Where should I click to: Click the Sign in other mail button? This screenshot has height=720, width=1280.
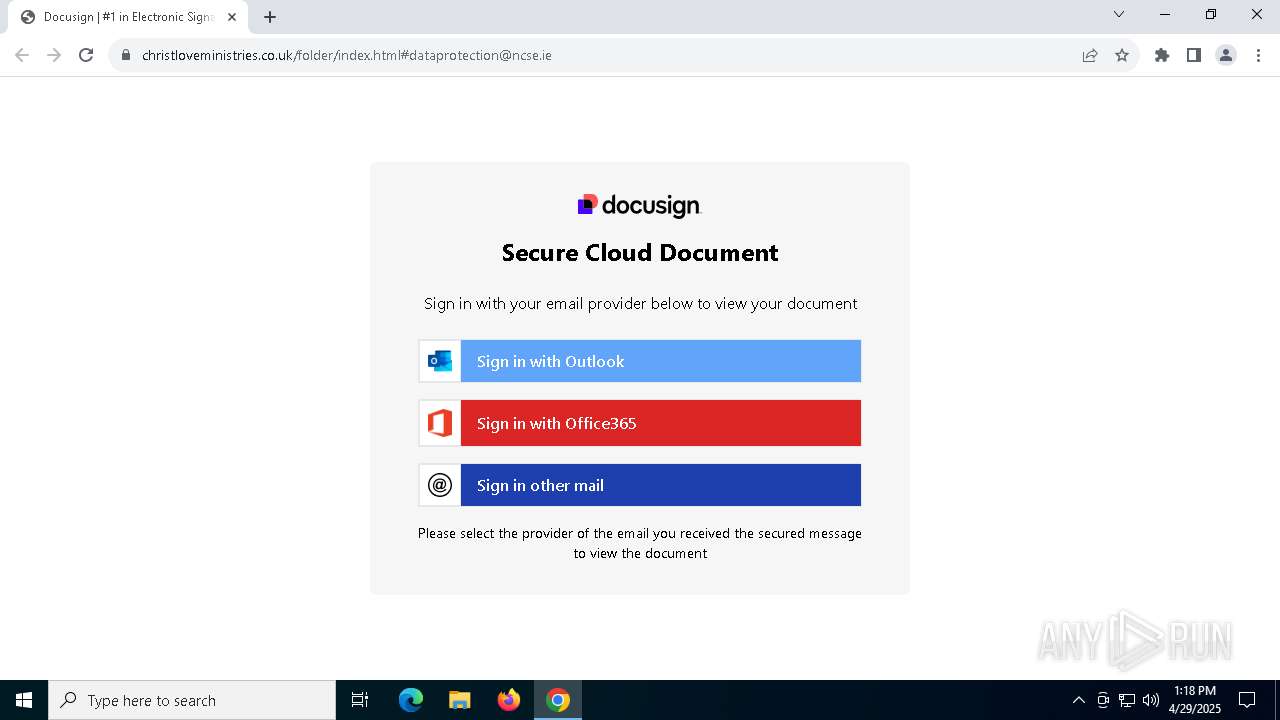(640, 485)
